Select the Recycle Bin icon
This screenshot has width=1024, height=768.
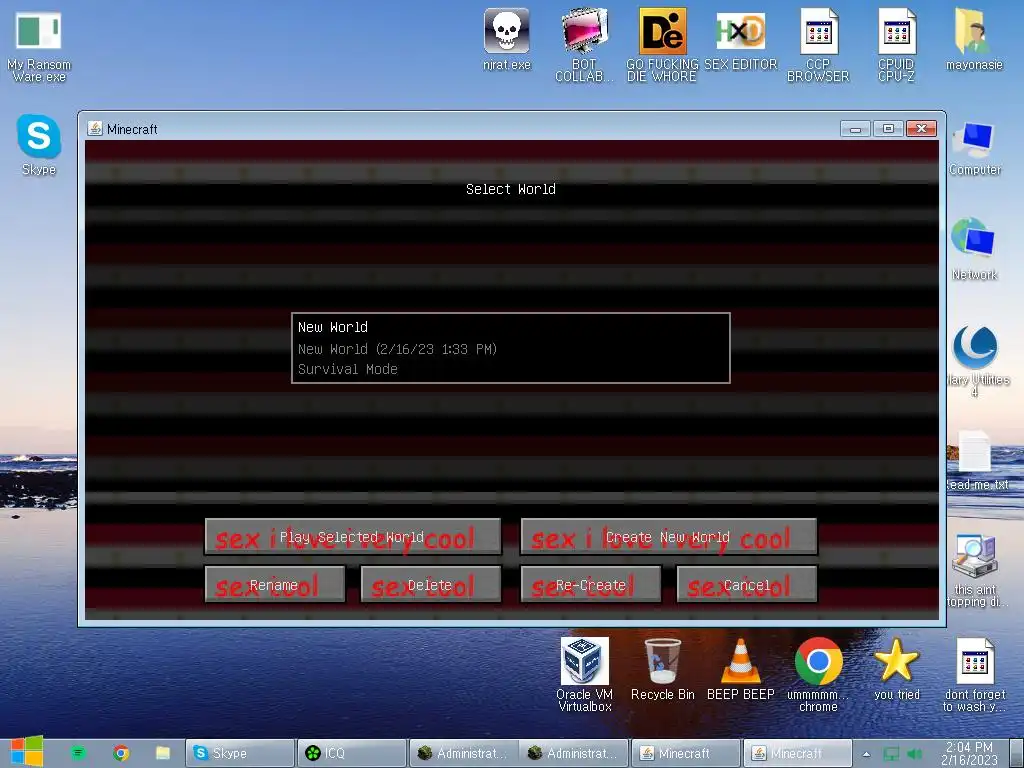[662, 669]
